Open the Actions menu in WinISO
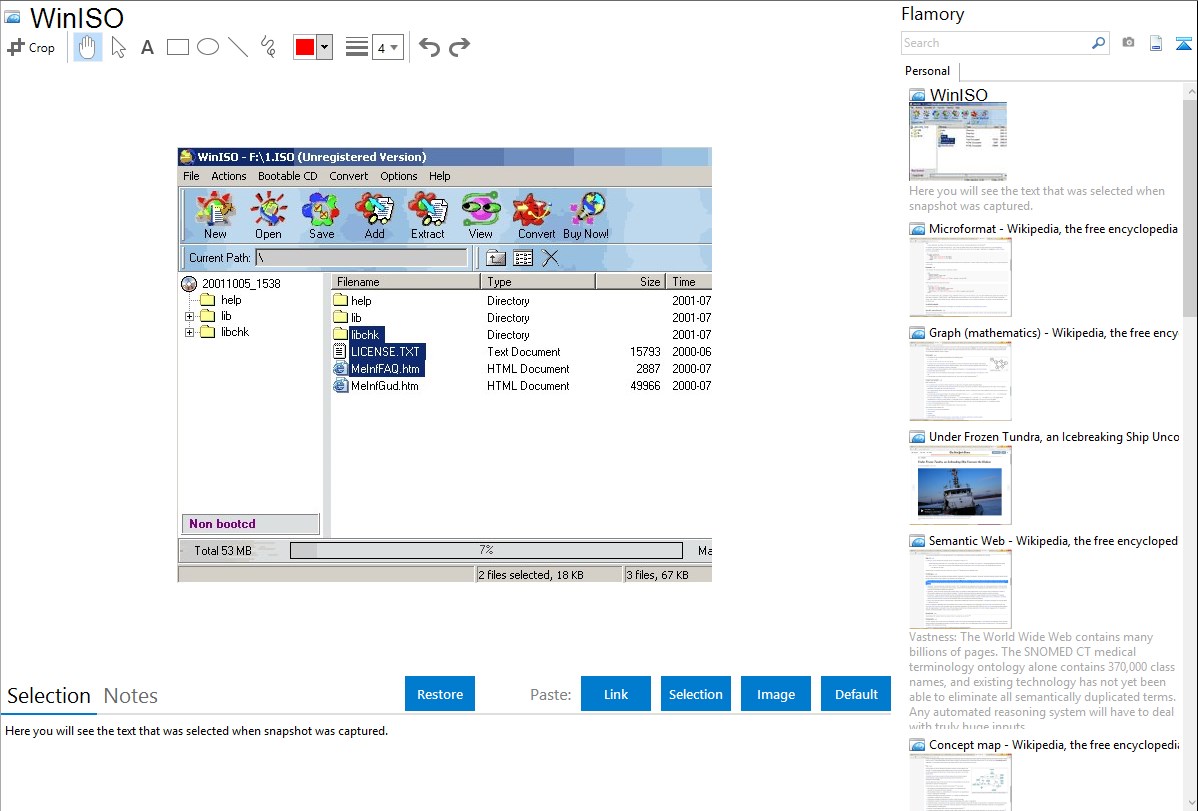 [229, 176]
